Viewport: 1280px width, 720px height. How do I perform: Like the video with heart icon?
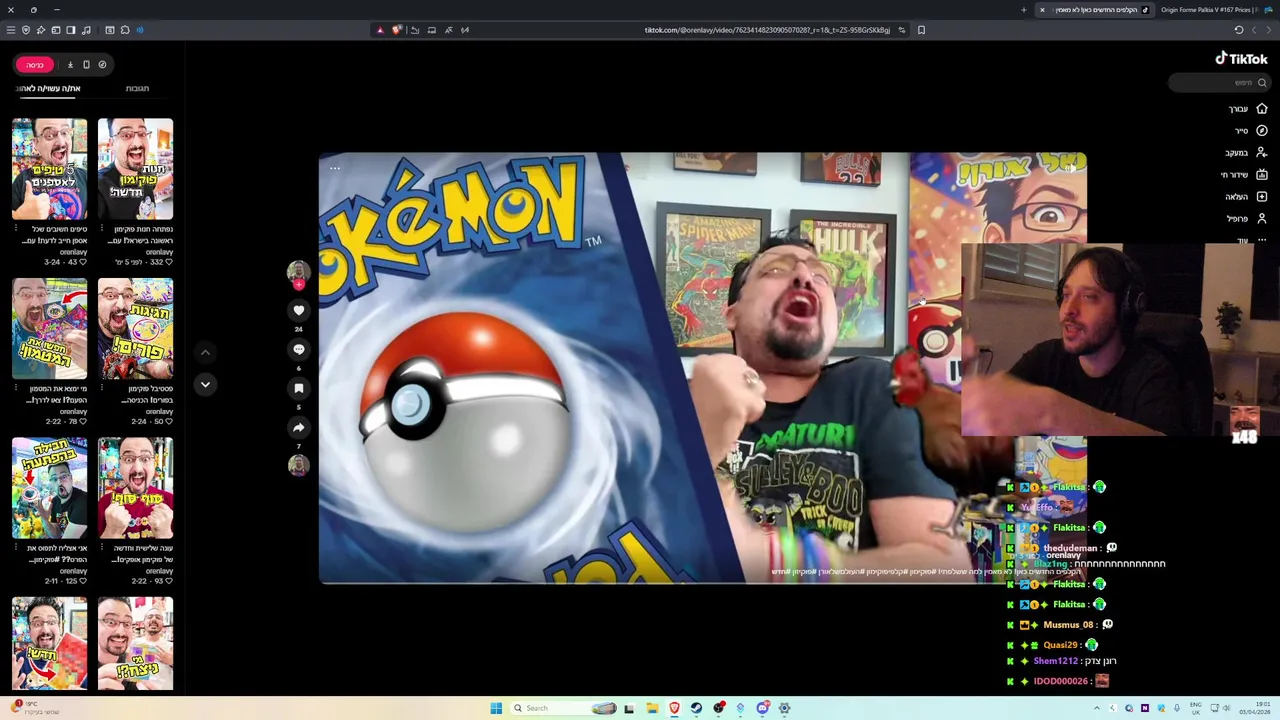point(298,311)
